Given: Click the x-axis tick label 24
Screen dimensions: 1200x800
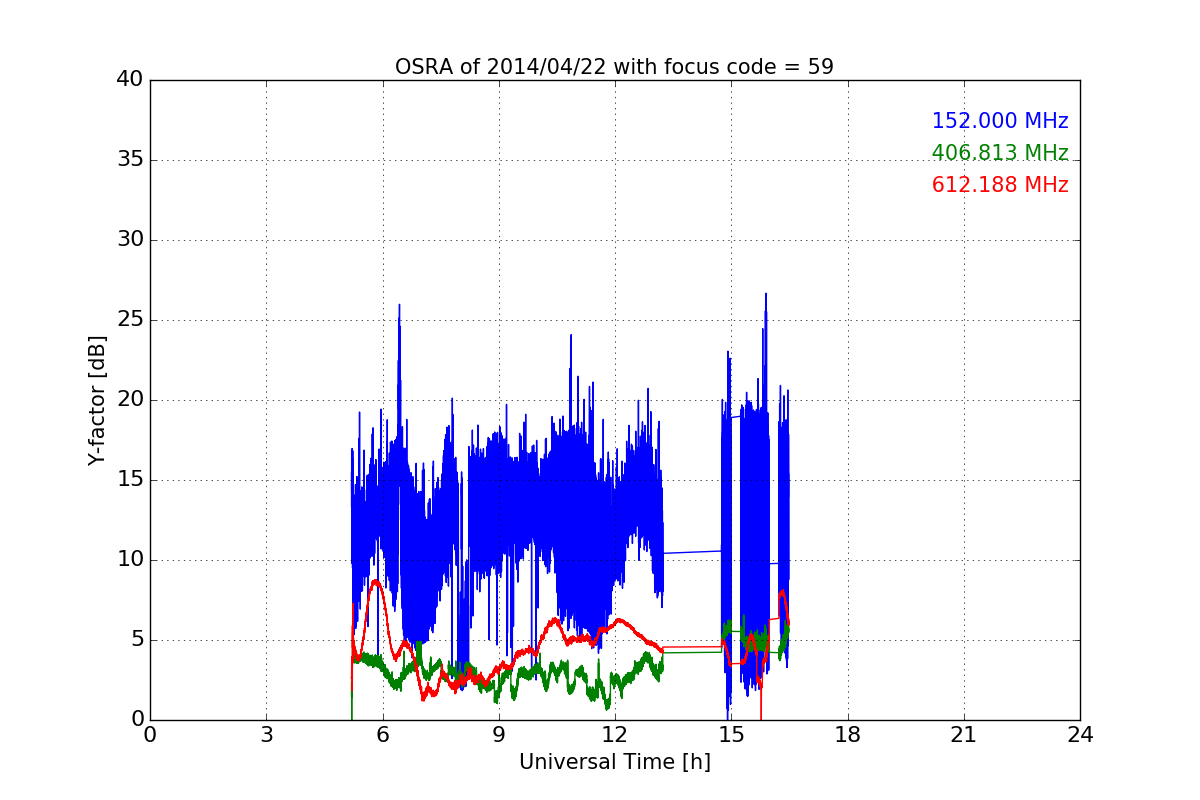Looking at the screenshot, I should pyautogui.click(x=1080, y=735).
